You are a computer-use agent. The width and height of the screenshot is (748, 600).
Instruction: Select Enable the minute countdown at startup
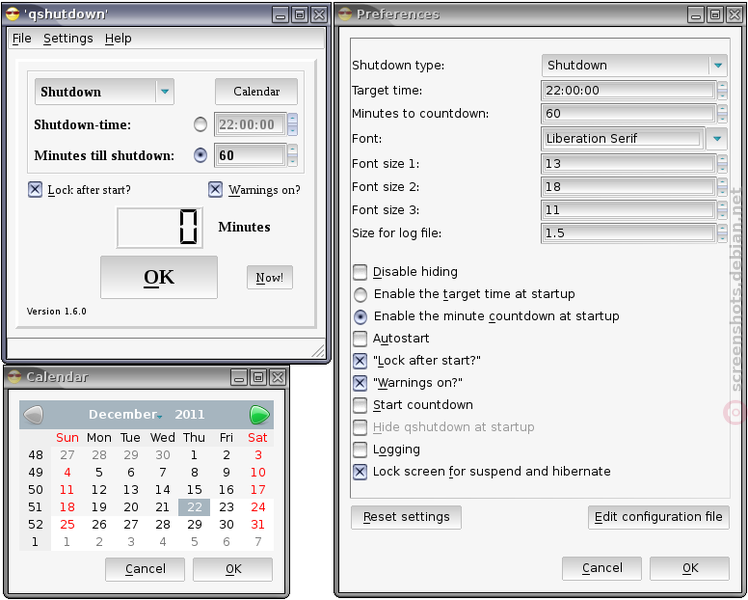[360, 317]
